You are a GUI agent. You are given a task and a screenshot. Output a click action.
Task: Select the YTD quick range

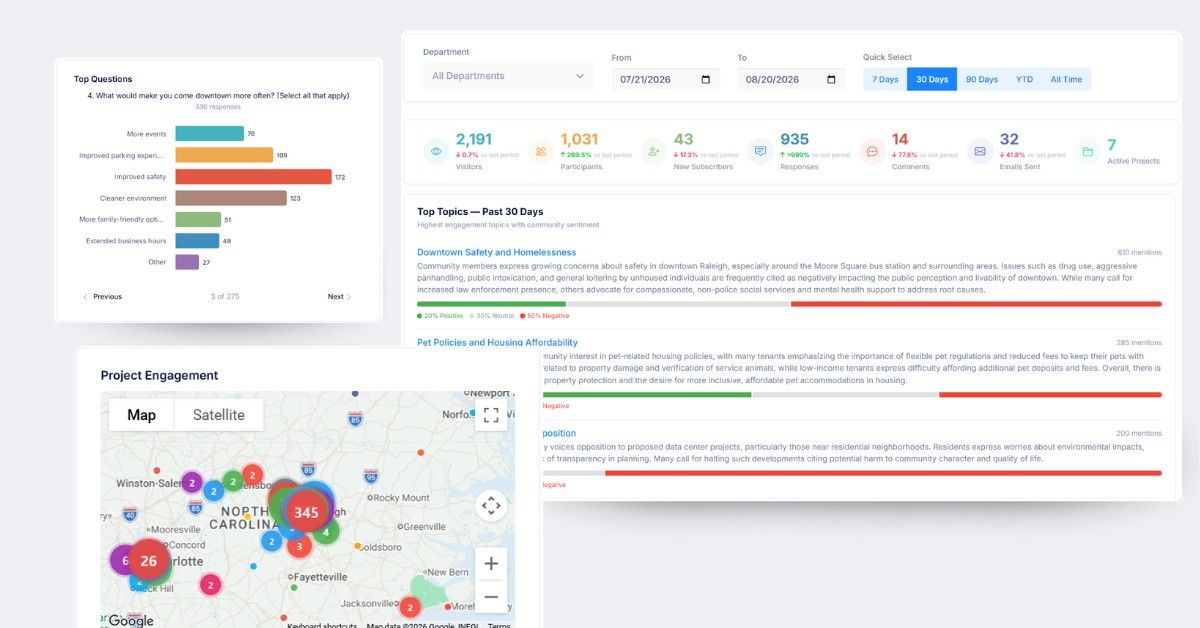pyautogui.click(x=1024, y=79)
